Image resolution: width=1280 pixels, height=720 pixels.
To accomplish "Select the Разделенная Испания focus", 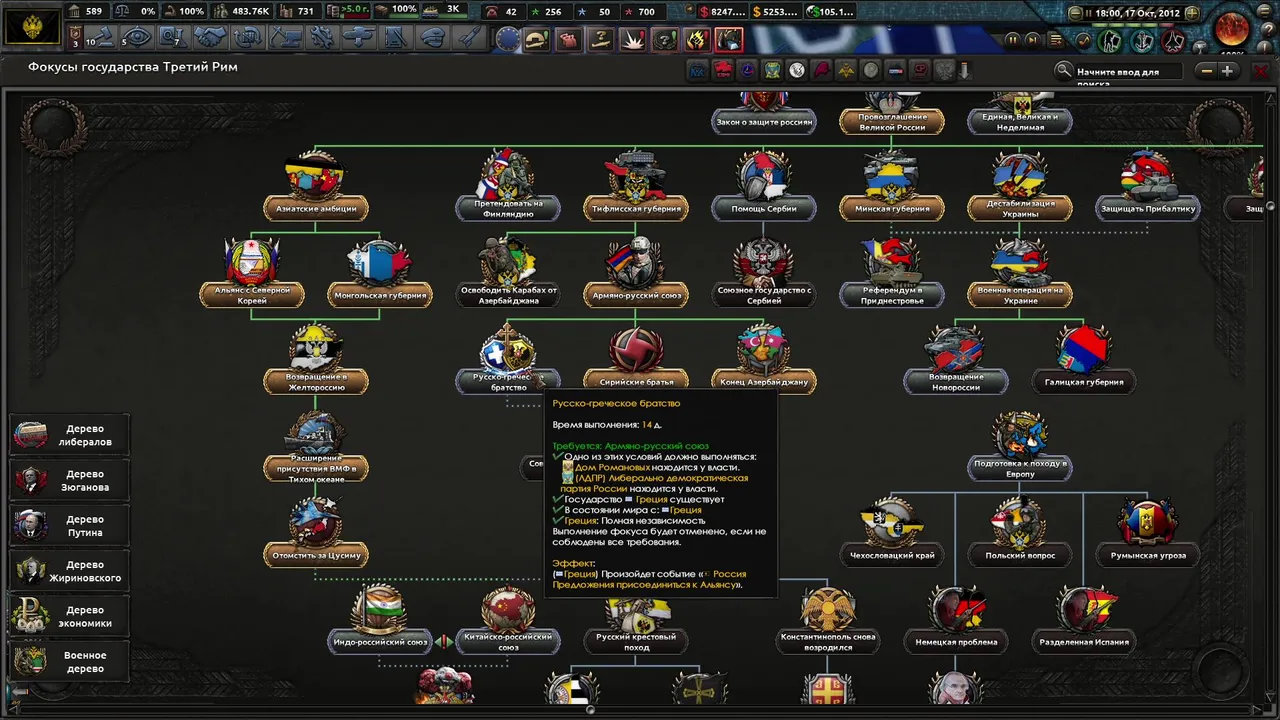I will pos(1084,621).
